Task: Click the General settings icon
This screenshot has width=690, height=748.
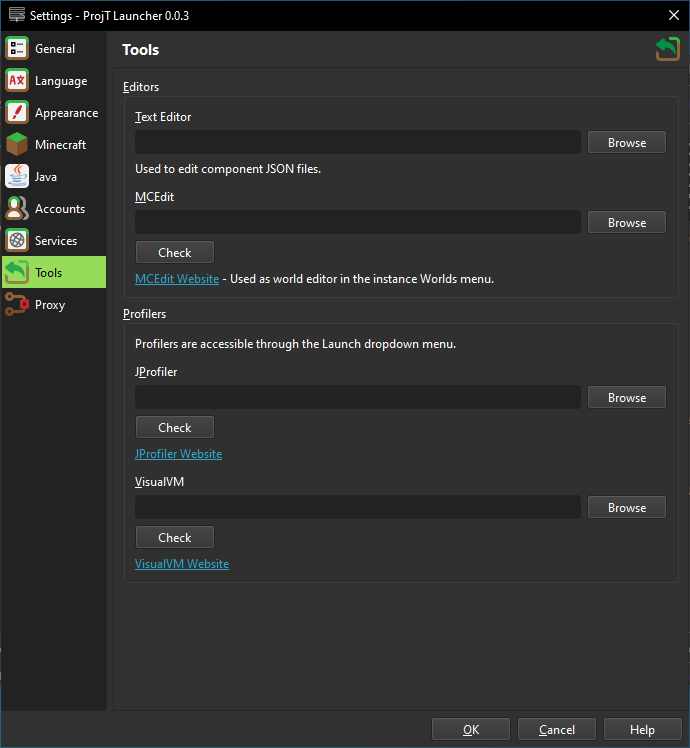Action: tap(17, 49)
